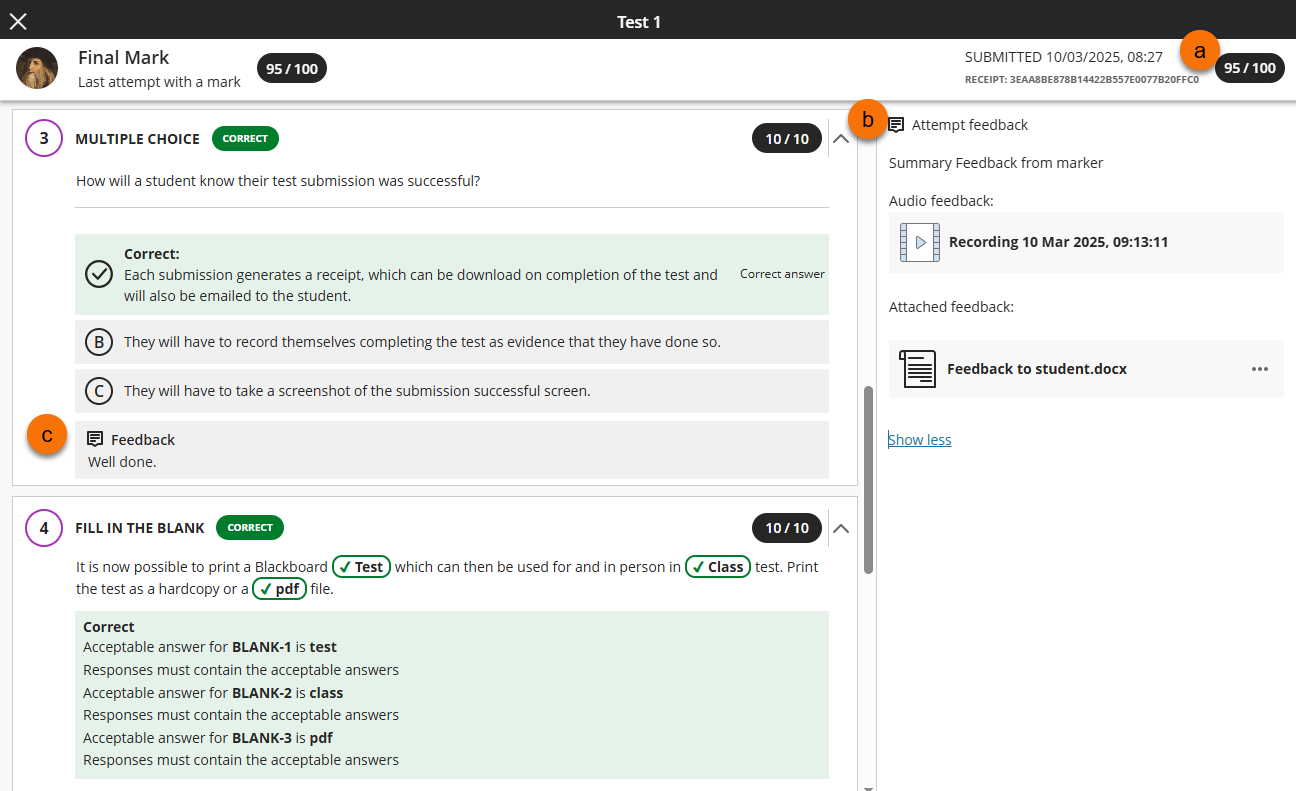Open Feedback to student.docx attachment
Screen dimensions: 1296x791
tap(1036, 369)
